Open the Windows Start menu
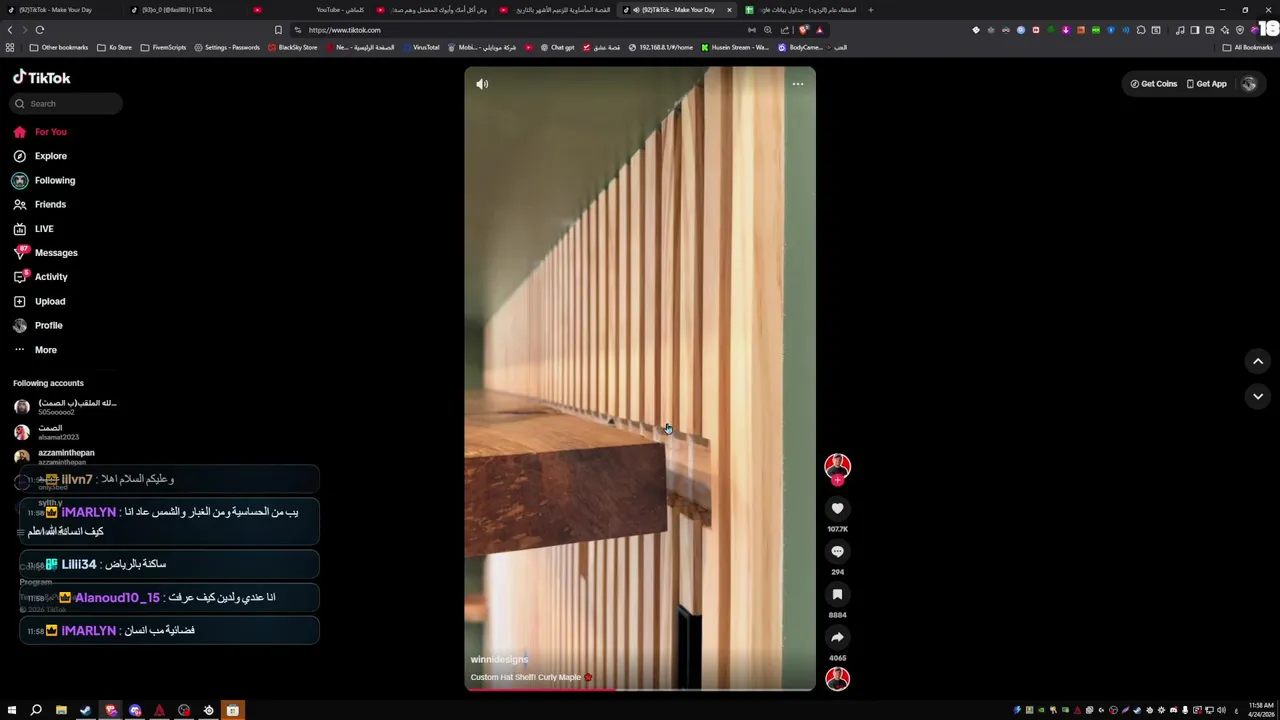Viewport: 1280px width, 720px height. (12, 710)
